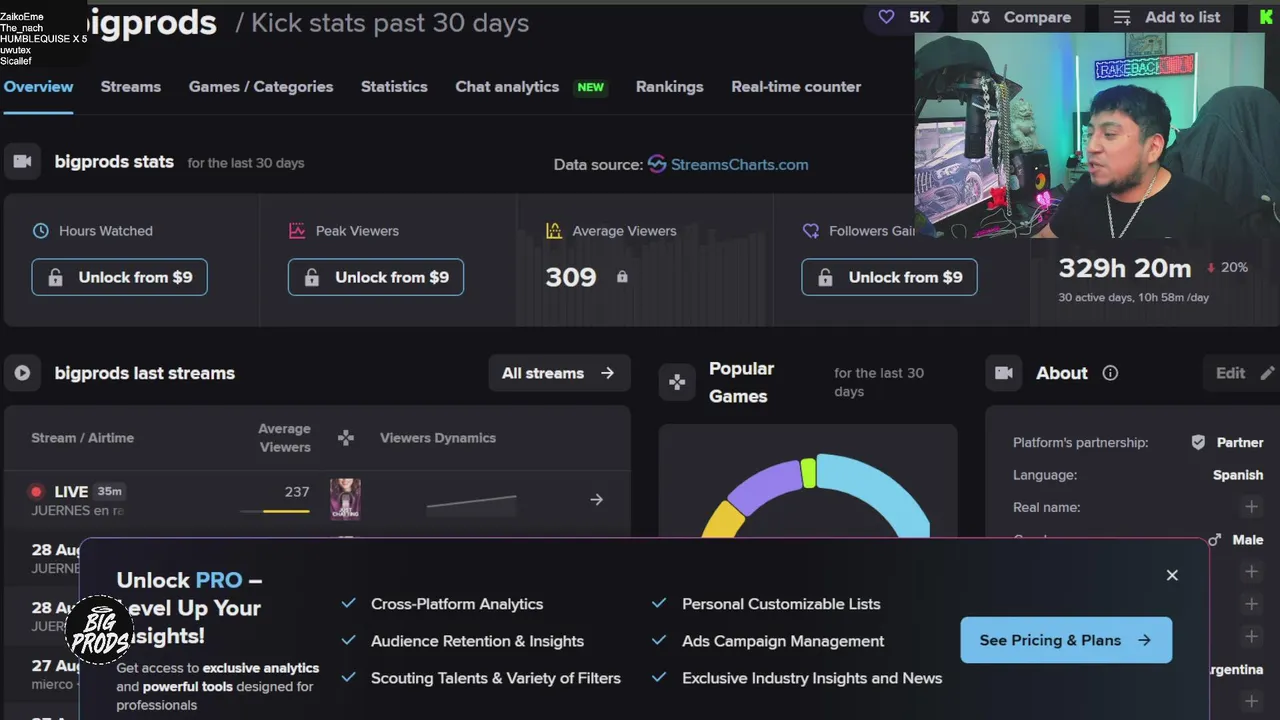Click play icon beside bigprods last streams
Image resolution: width=1280 pixels, height=720 pixels.
click(x=22, y=373)
